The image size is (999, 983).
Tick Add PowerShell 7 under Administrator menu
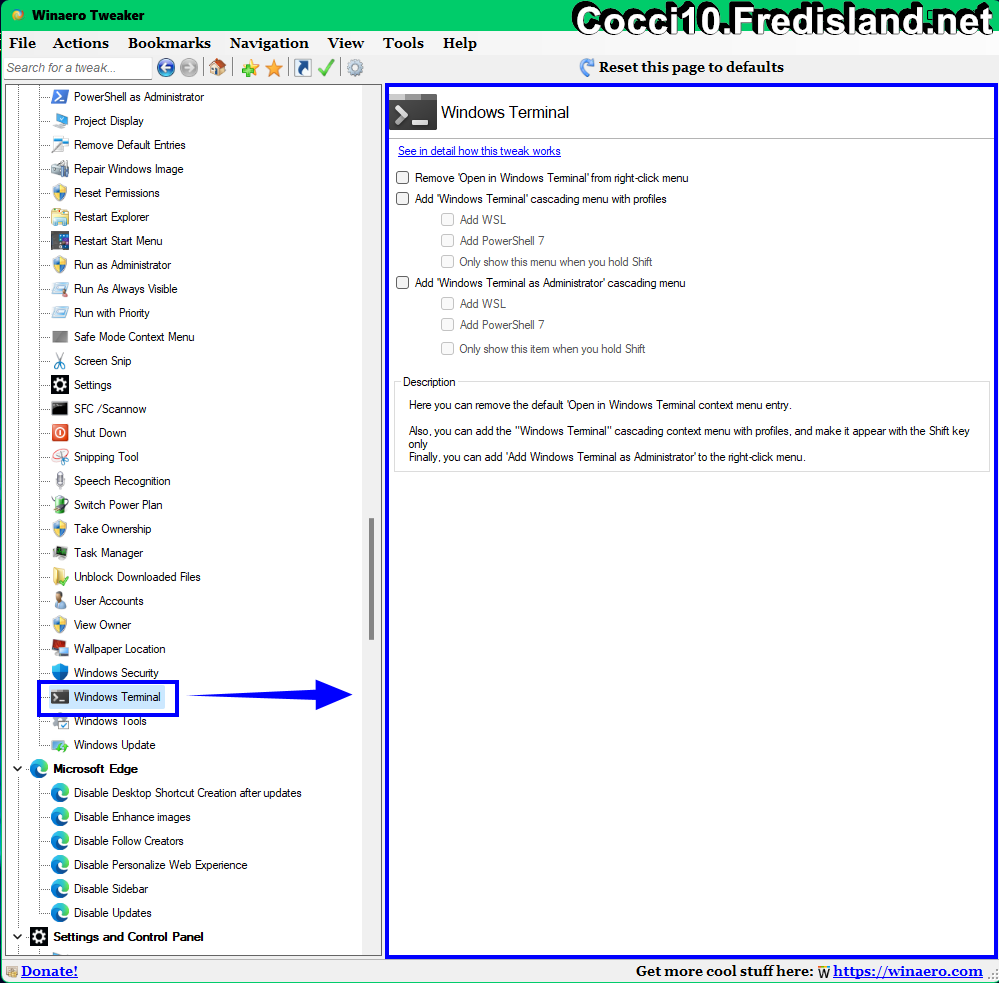[447, 325]
